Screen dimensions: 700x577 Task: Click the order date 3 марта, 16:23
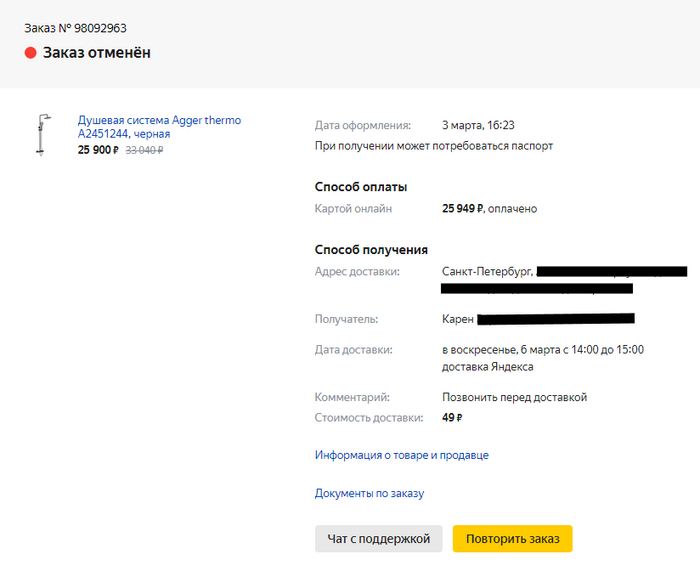click(x=478, y=126)
